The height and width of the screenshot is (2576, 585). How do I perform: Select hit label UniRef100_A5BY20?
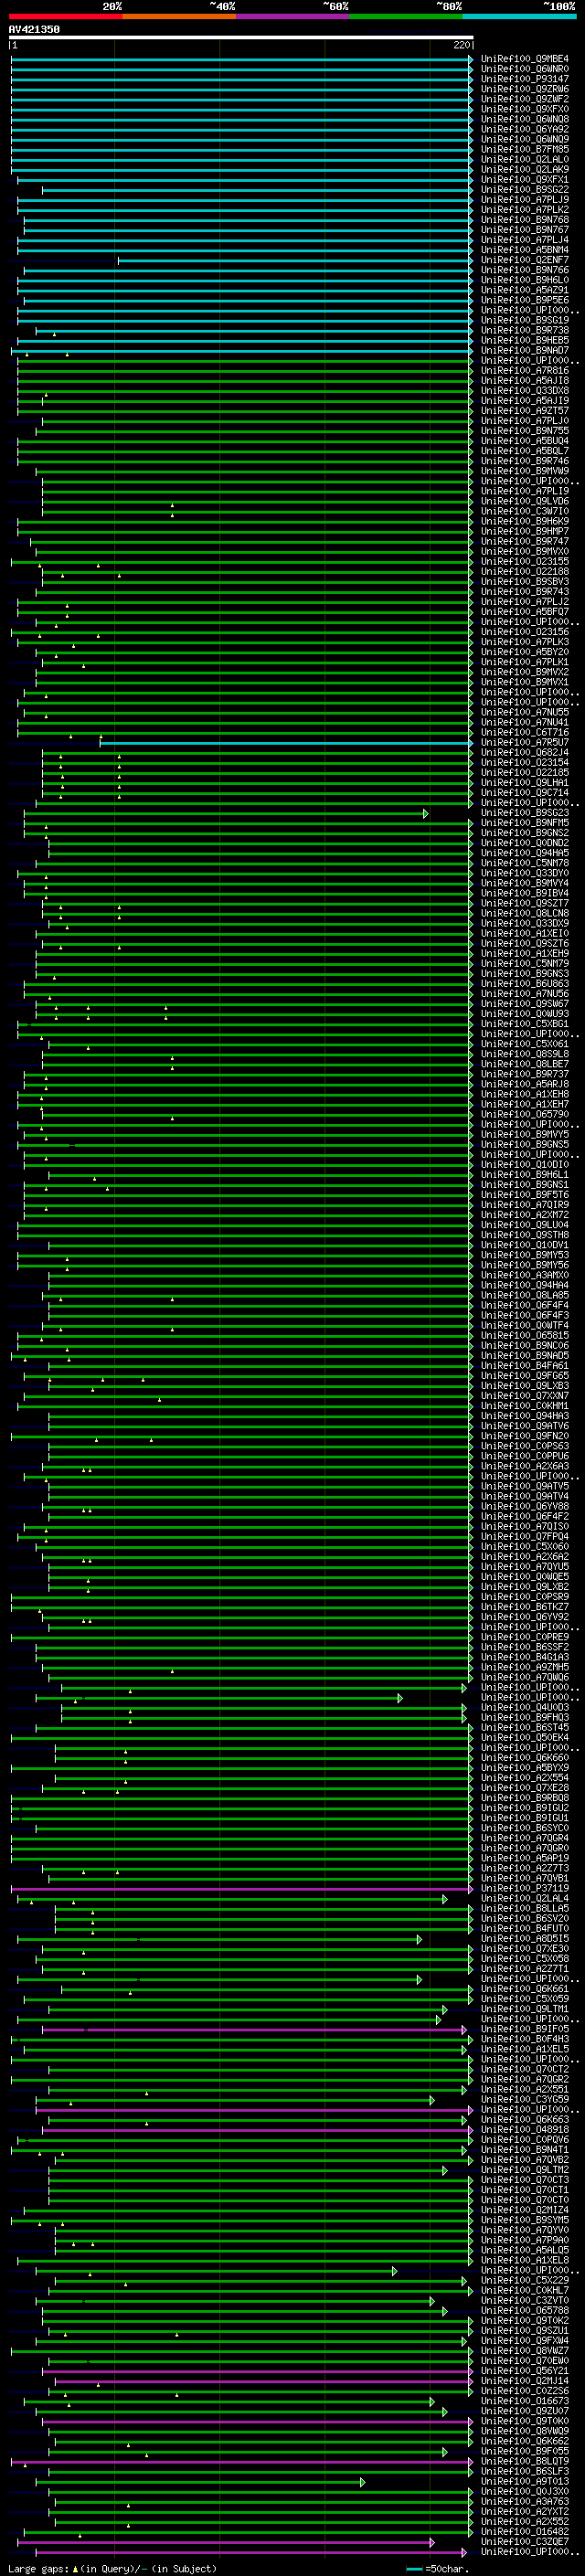[525, 652]
